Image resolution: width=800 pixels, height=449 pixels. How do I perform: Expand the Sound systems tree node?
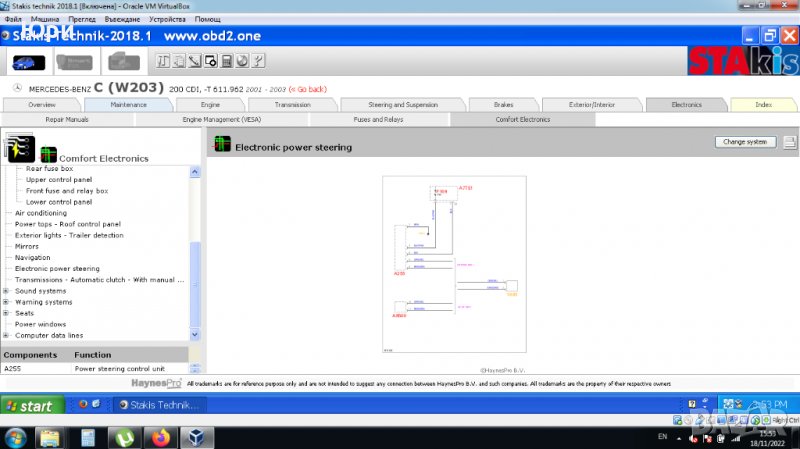pyautogui.click(x=7, y=291)
